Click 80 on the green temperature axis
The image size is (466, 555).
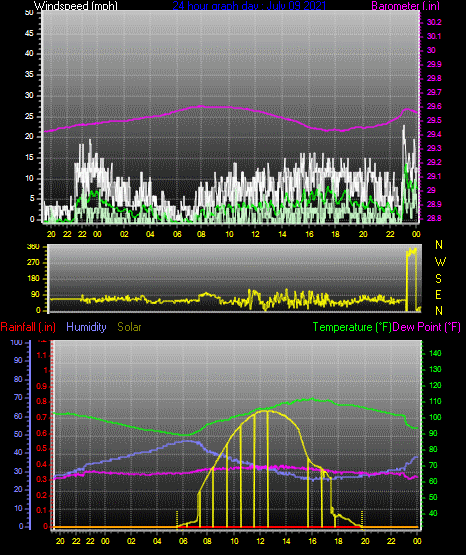coord(433,450)
